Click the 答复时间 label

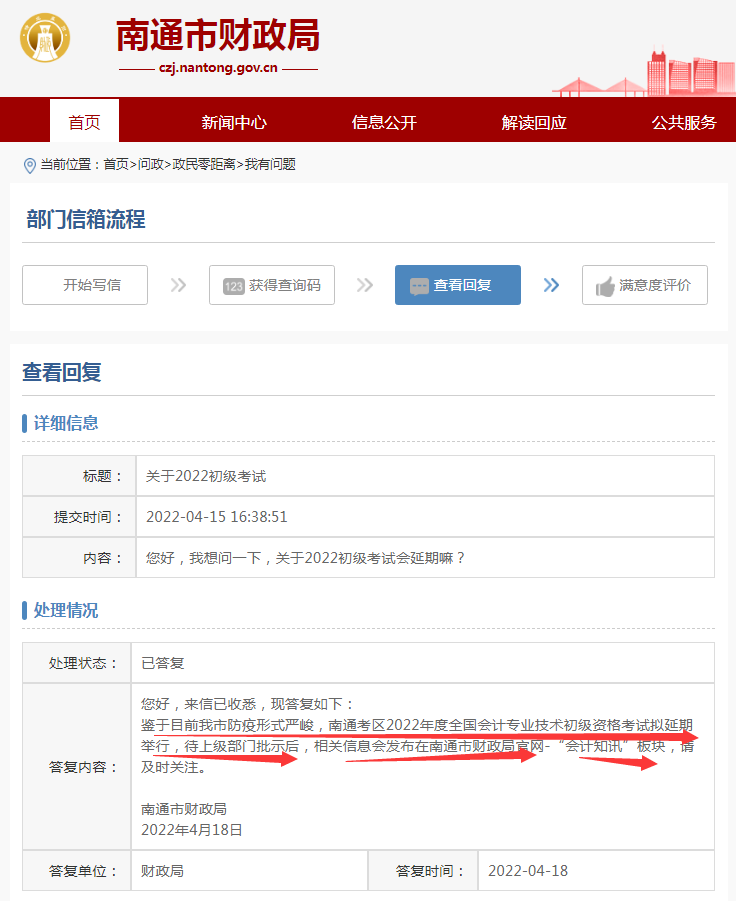(430, 871)
